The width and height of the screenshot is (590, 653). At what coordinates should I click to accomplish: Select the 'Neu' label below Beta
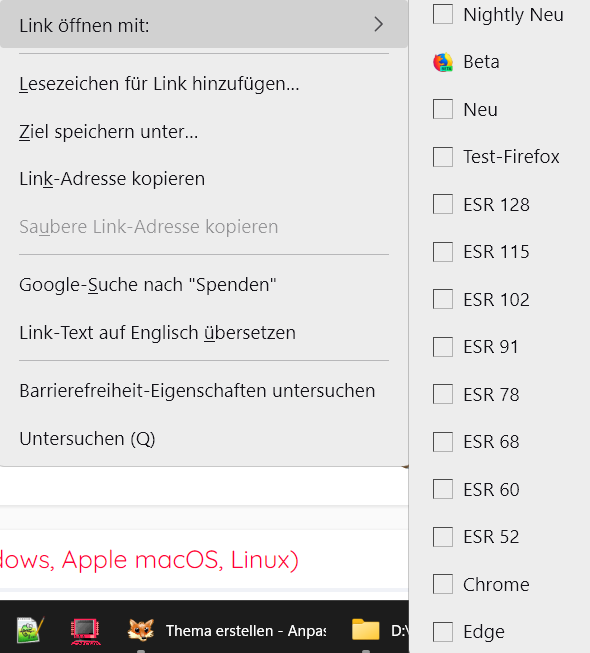(x=480, y=110)
